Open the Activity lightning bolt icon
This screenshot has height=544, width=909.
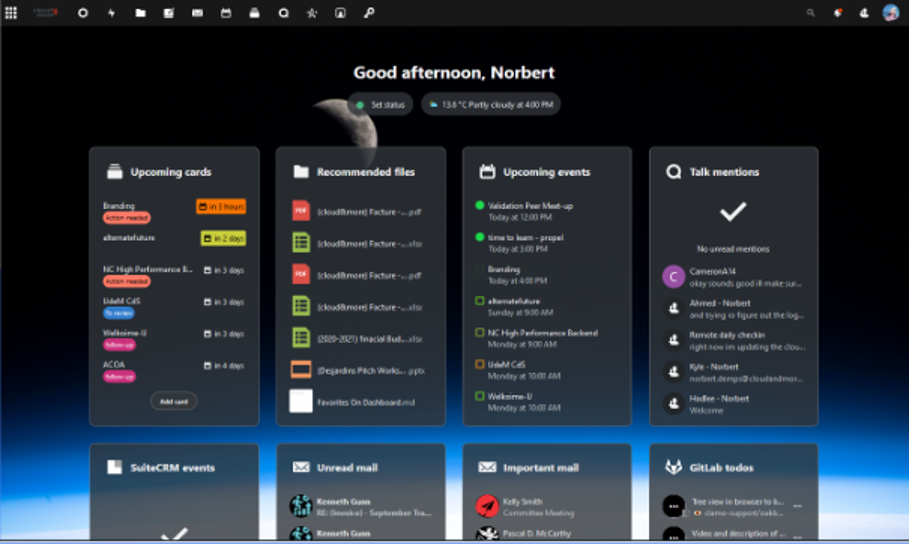click(x=111, y=13)
